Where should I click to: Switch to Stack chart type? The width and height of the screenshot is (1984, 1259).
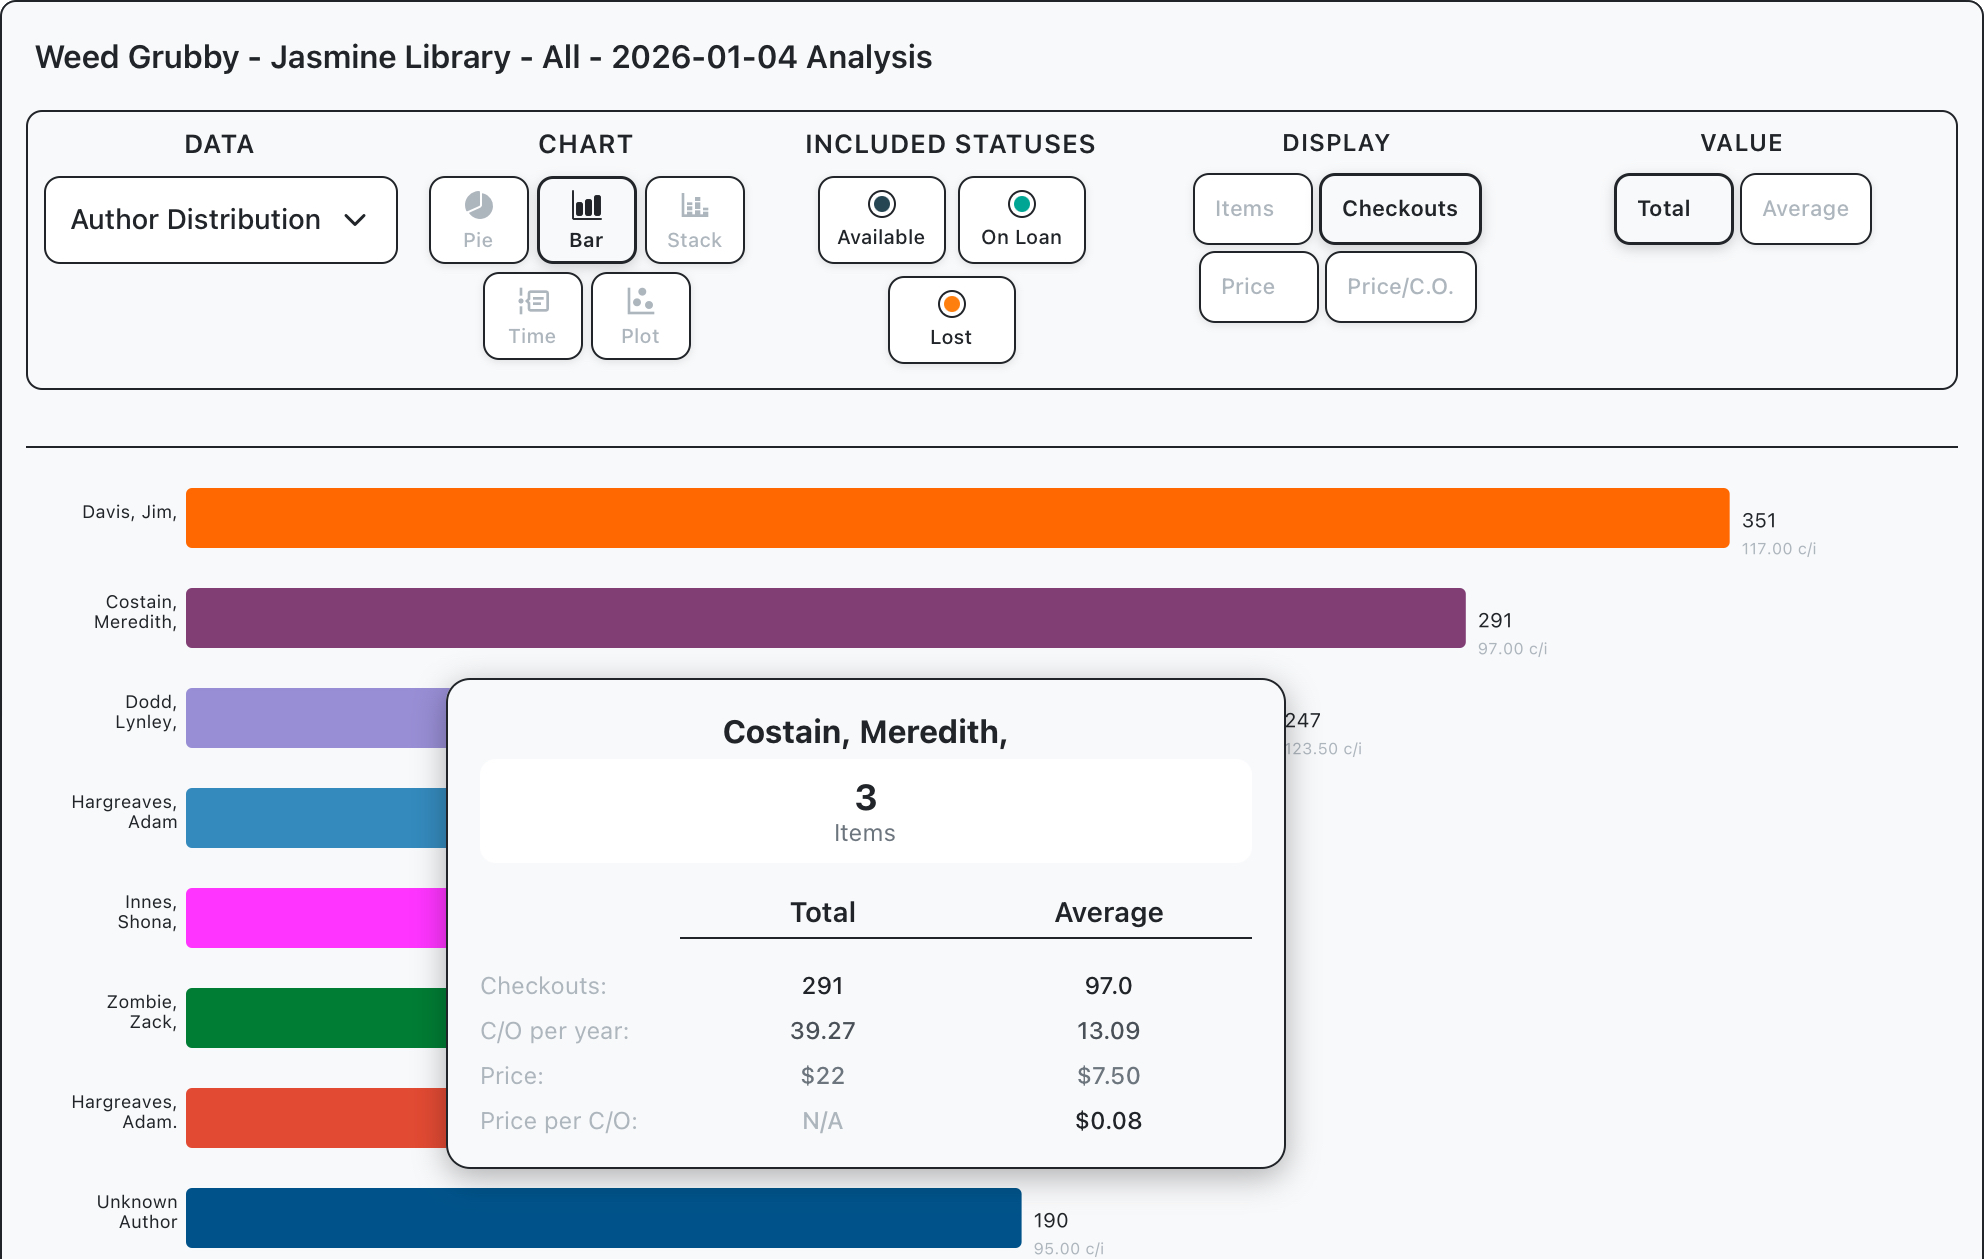tap(694, 219)
